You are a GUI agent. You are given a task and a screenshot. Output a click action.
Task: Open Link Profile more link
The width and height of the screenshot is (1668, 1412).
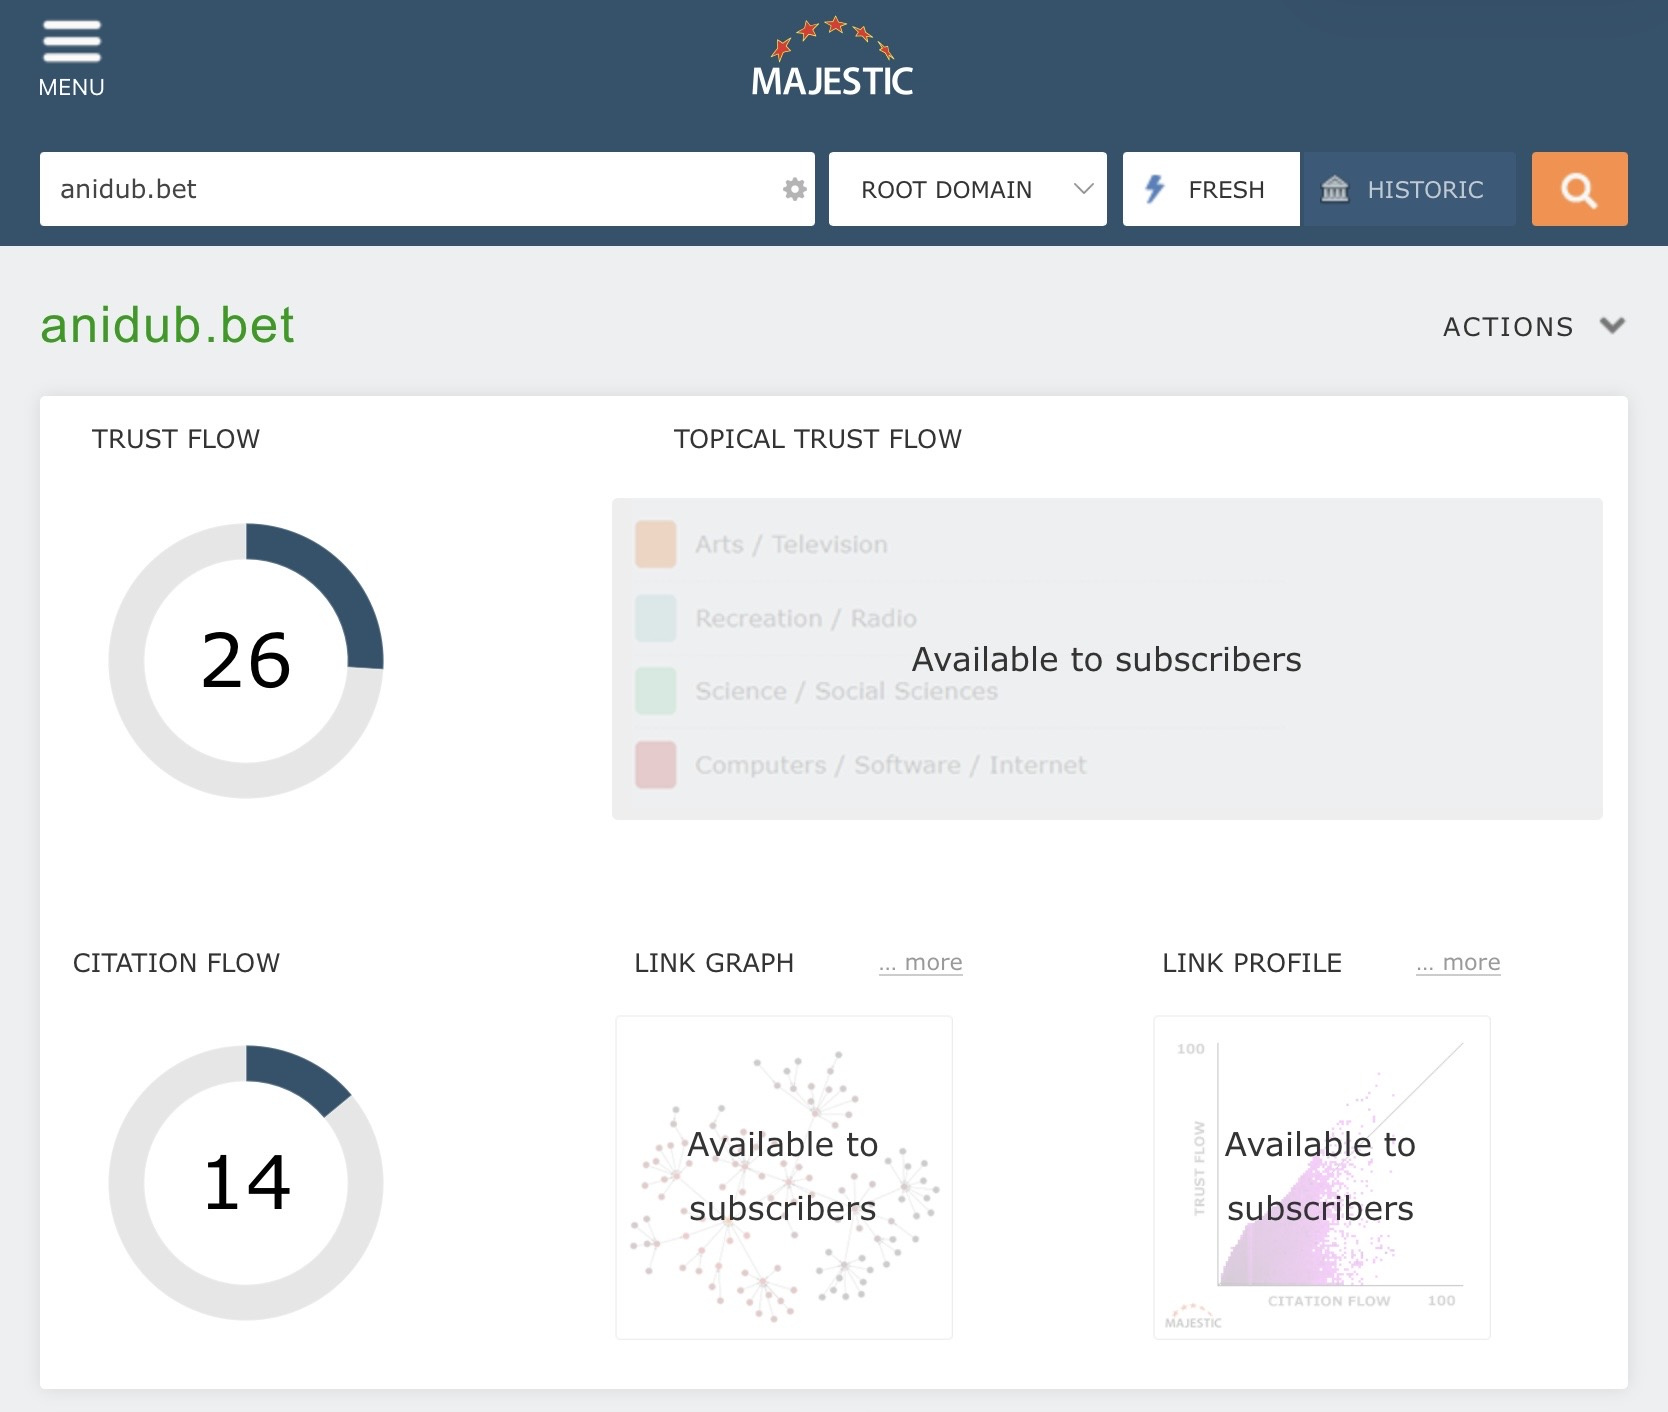[1458, 963]
